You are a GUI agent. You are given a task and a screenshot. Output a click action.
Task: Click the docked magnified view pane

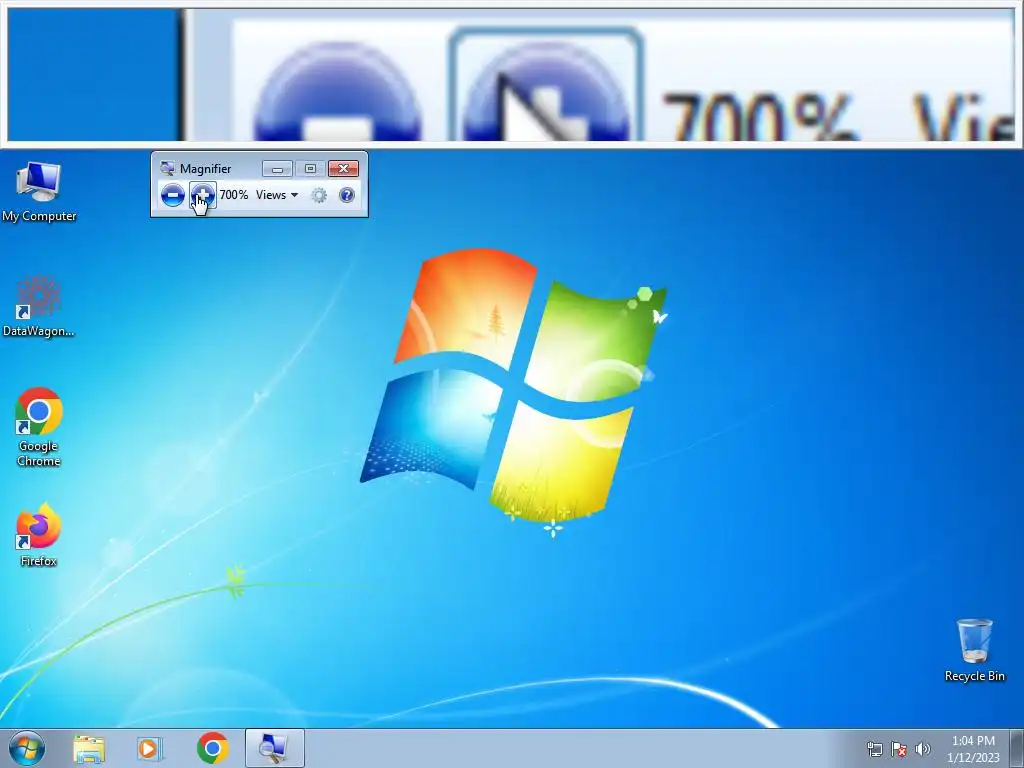pyautogui.click(x=512, y=74)
